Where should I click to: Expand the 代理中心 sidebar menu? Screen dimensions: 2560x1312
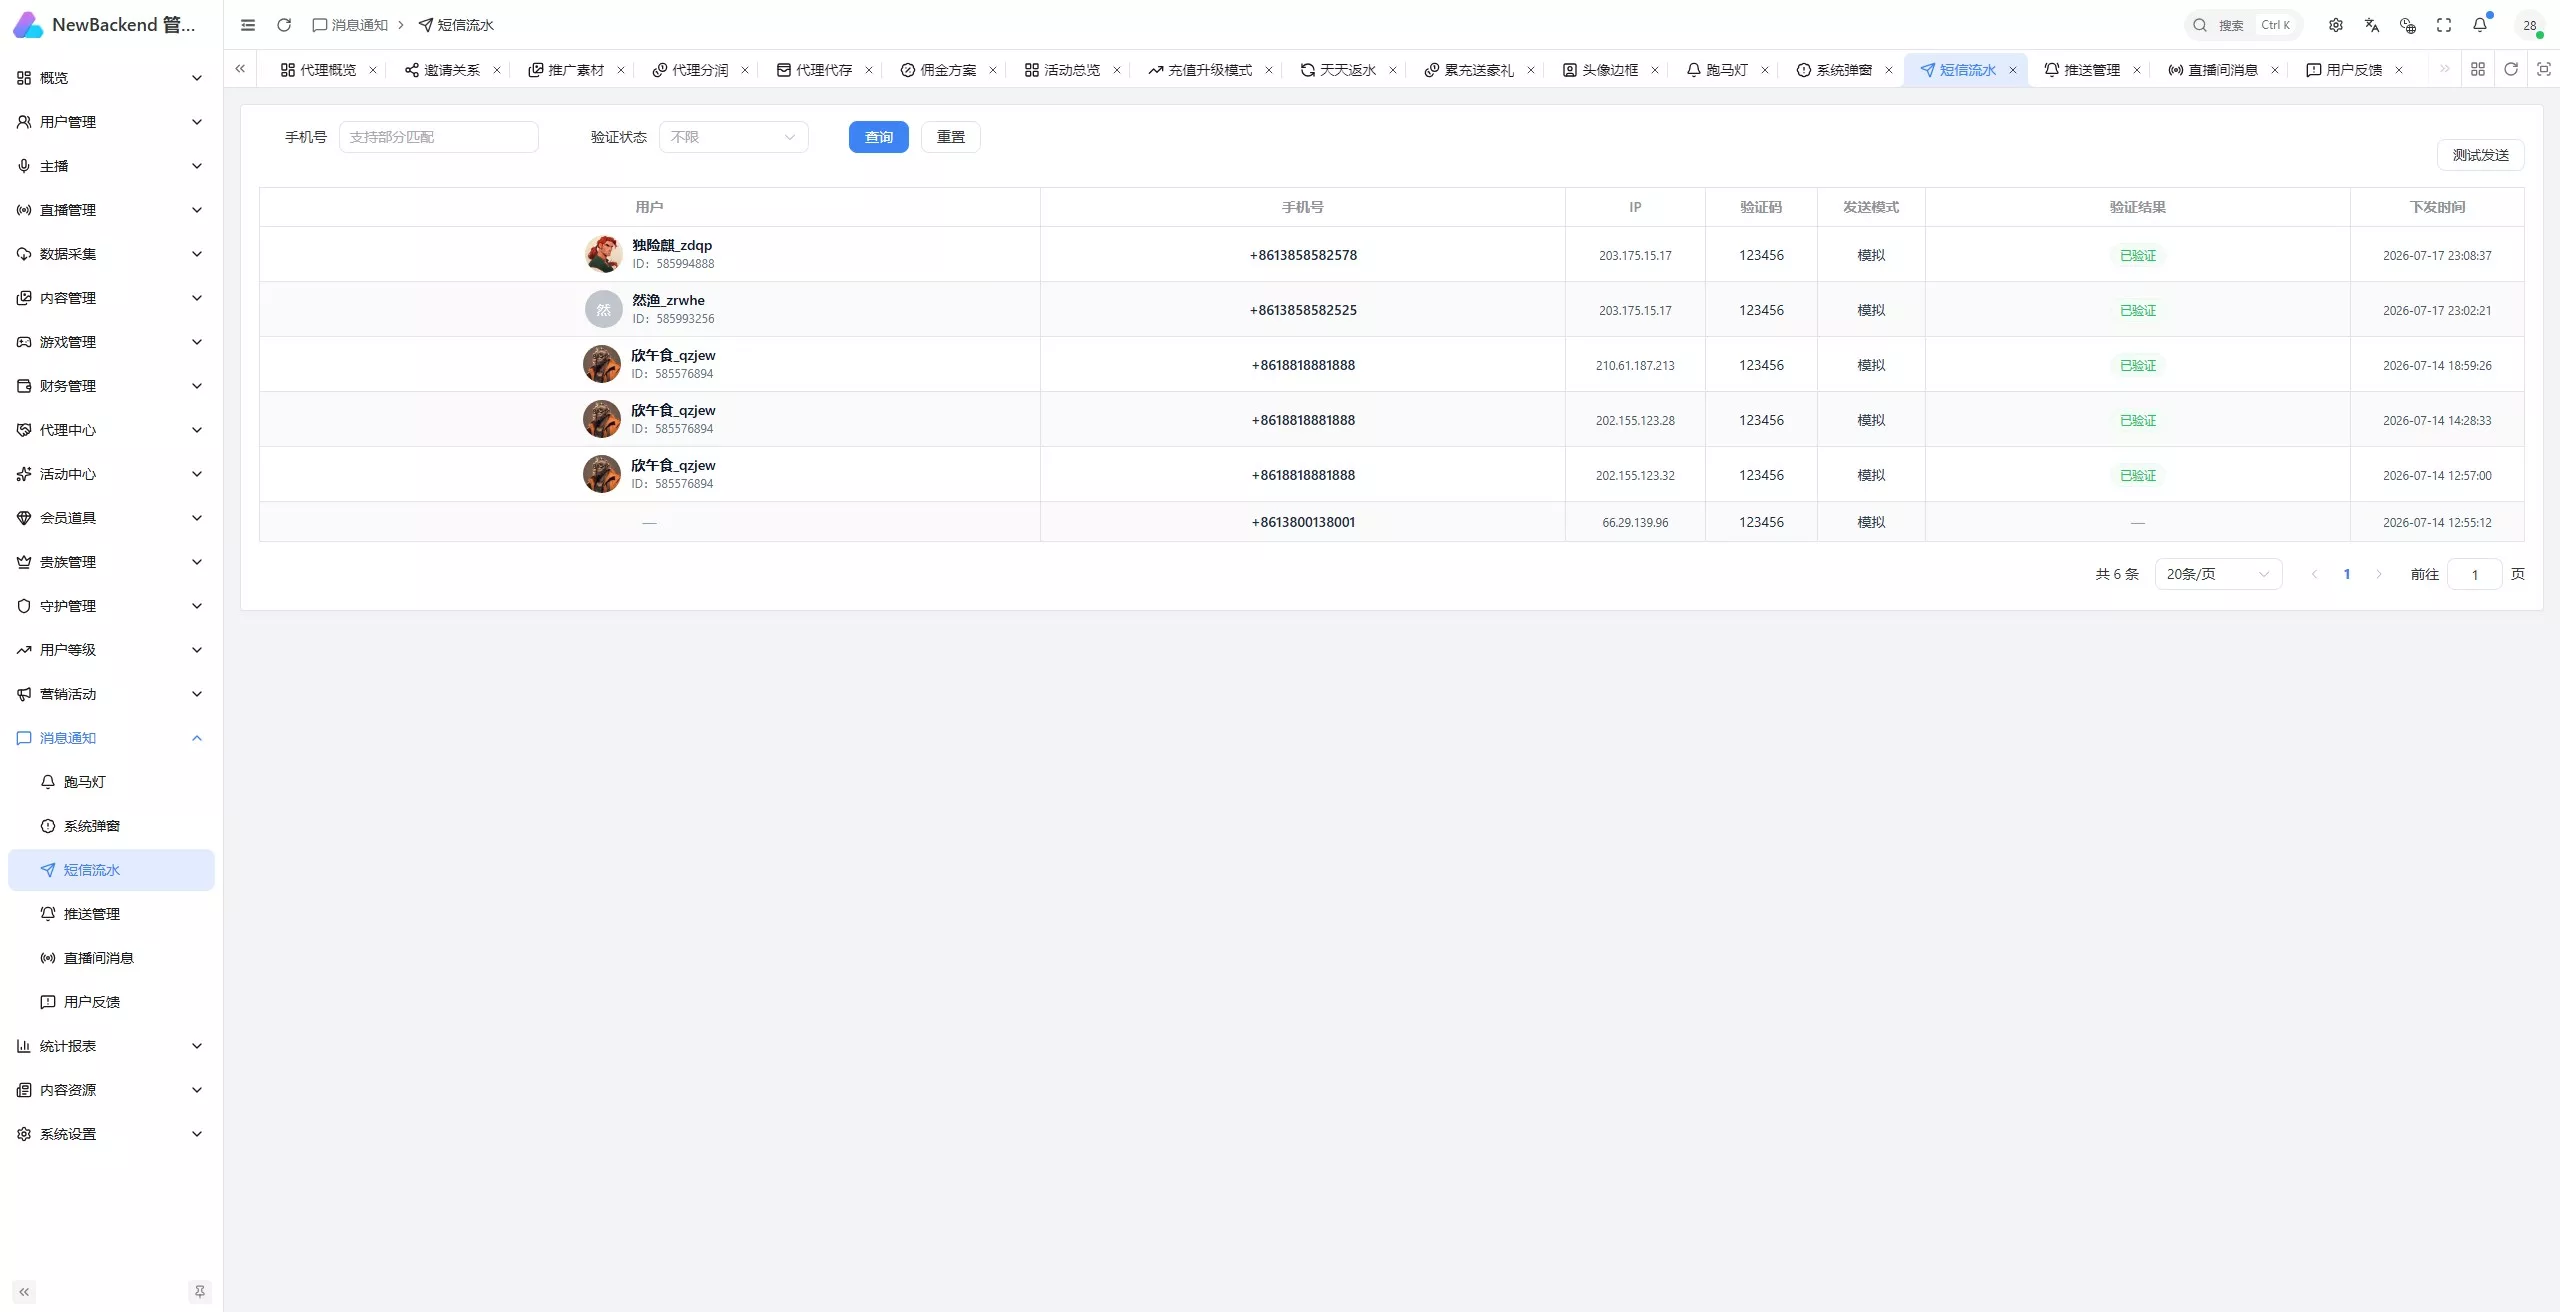coord(111,430)
